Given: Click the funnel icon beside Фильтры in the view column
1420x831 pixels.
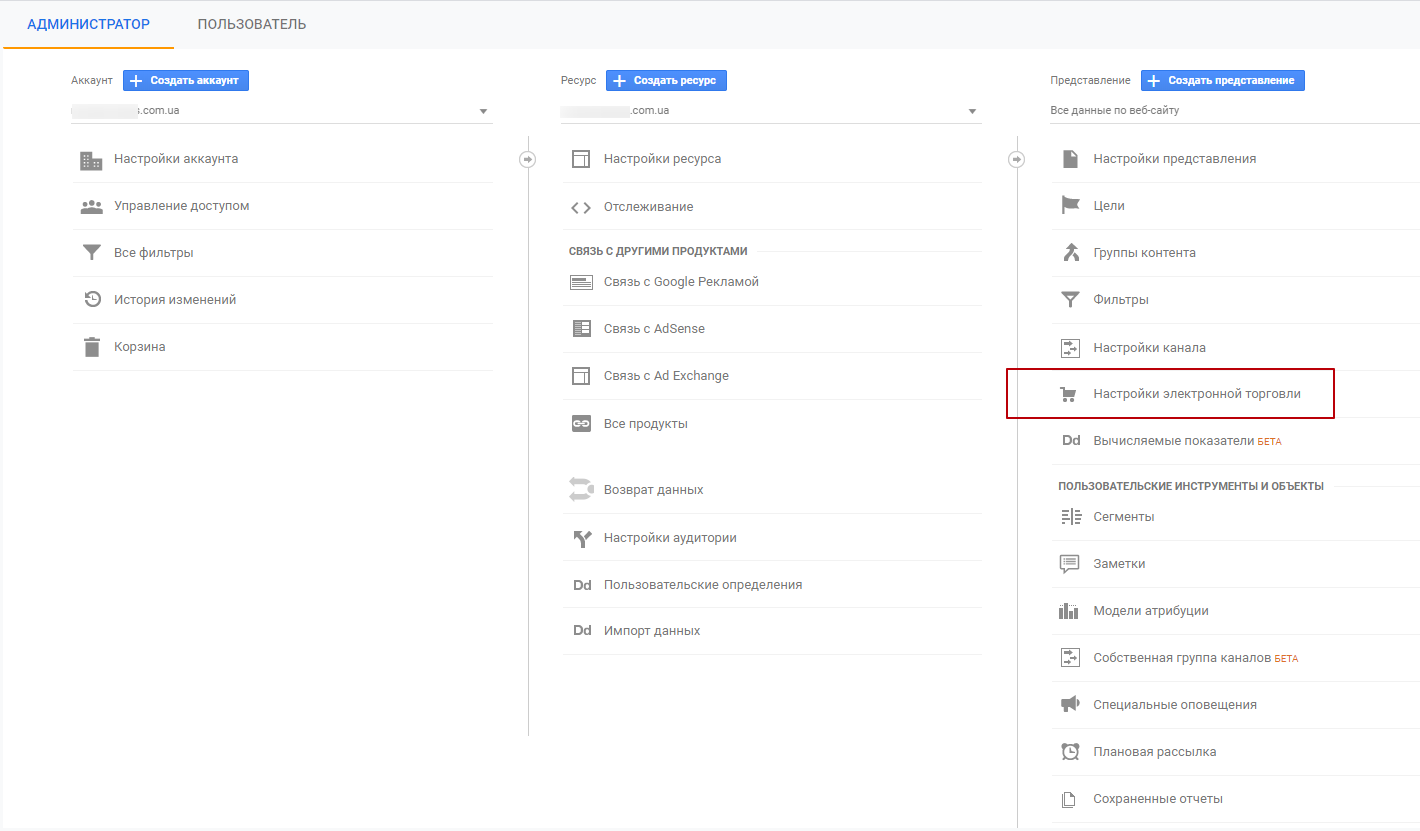Looking at the screenshot, I should point(1070,299).
